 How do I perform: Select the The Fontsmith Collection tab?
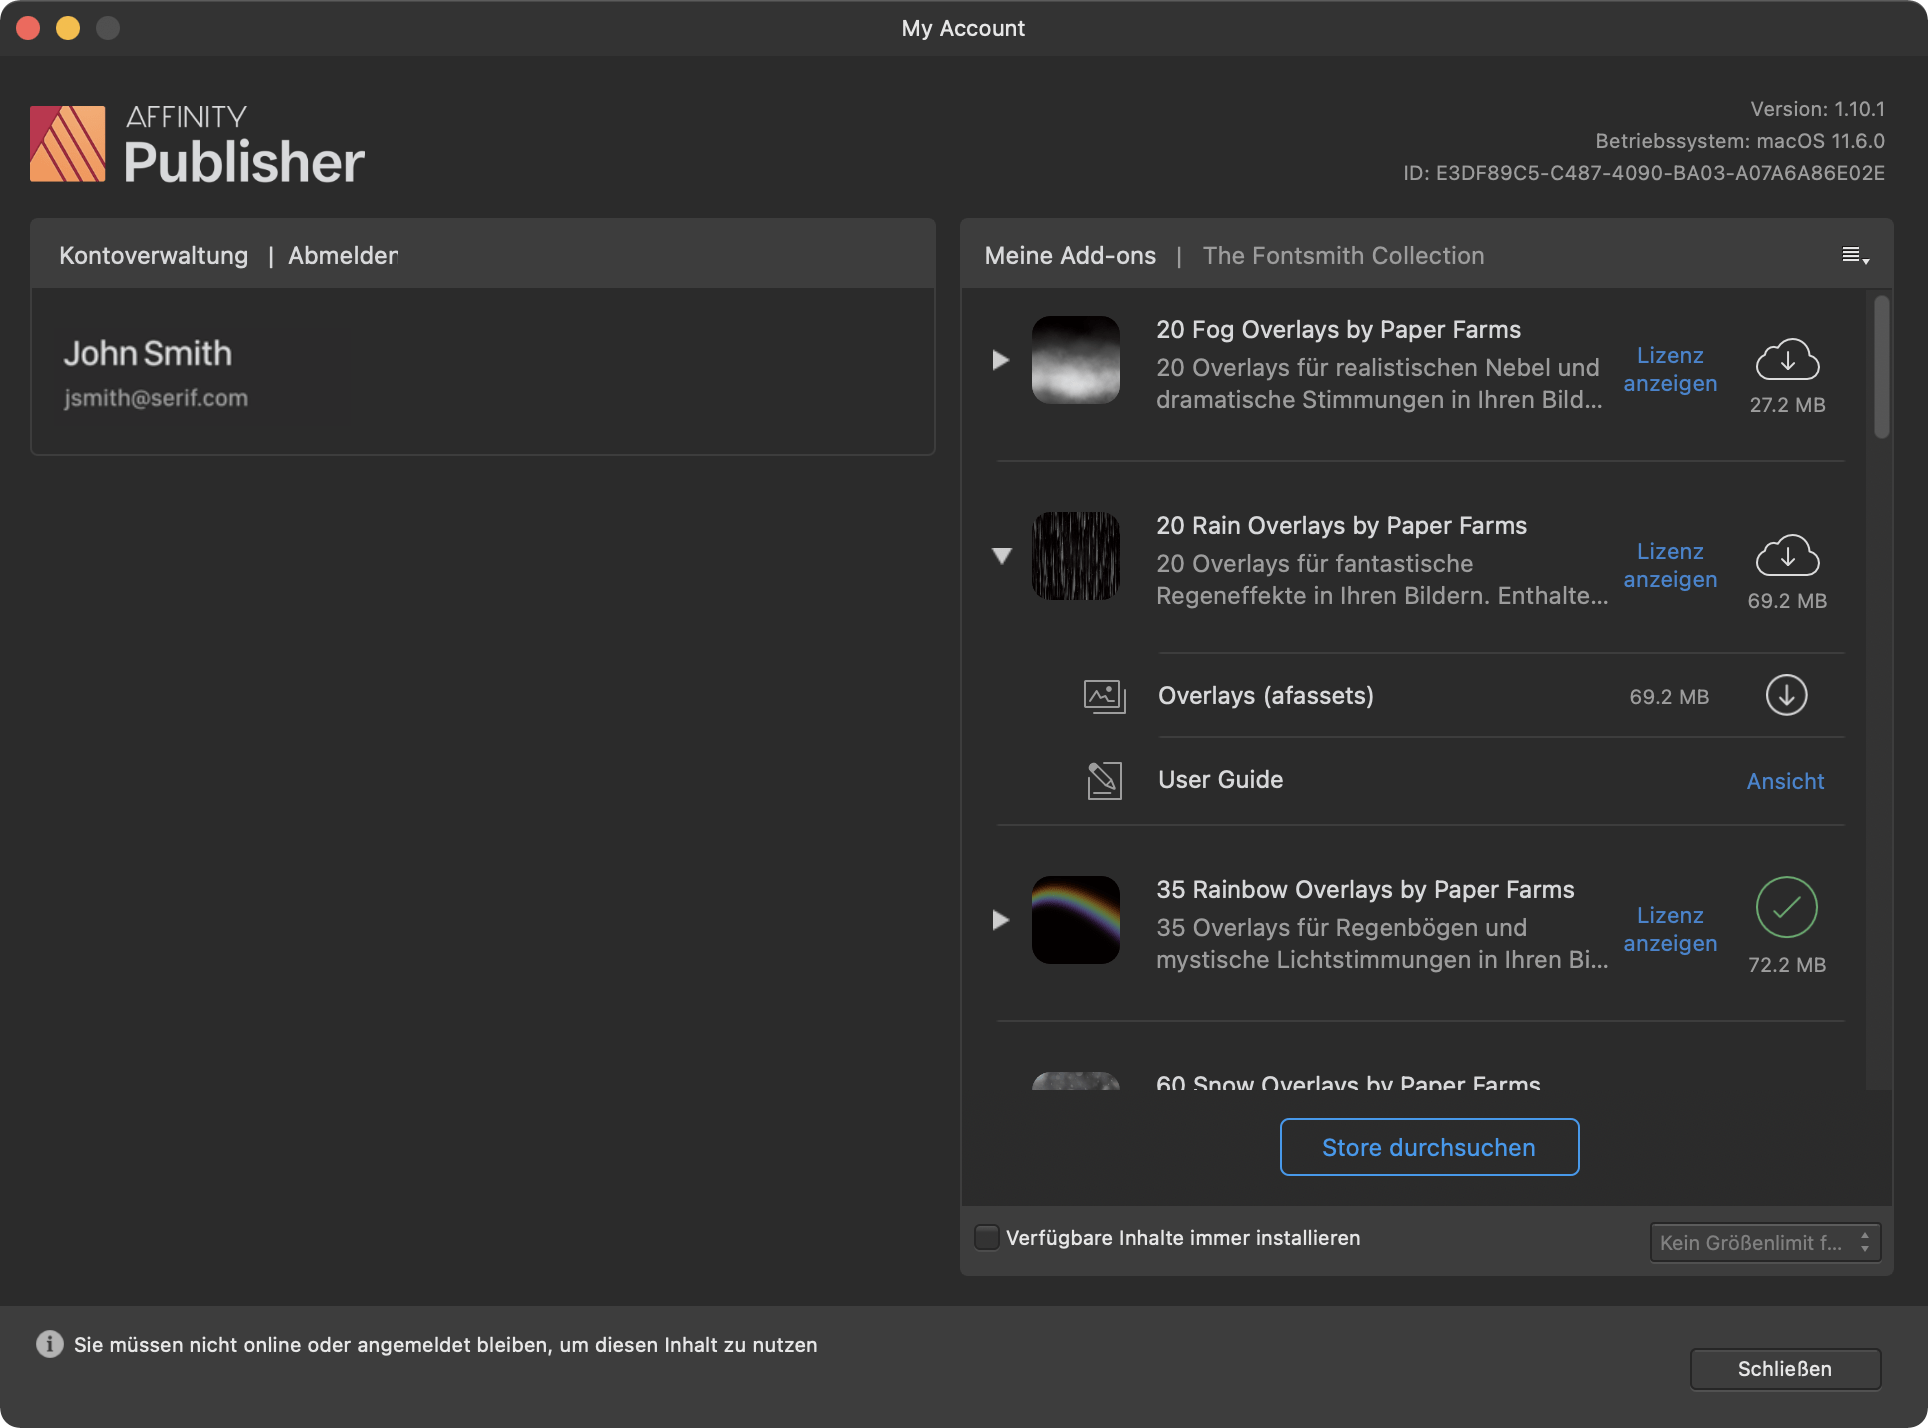point(1343,255)
